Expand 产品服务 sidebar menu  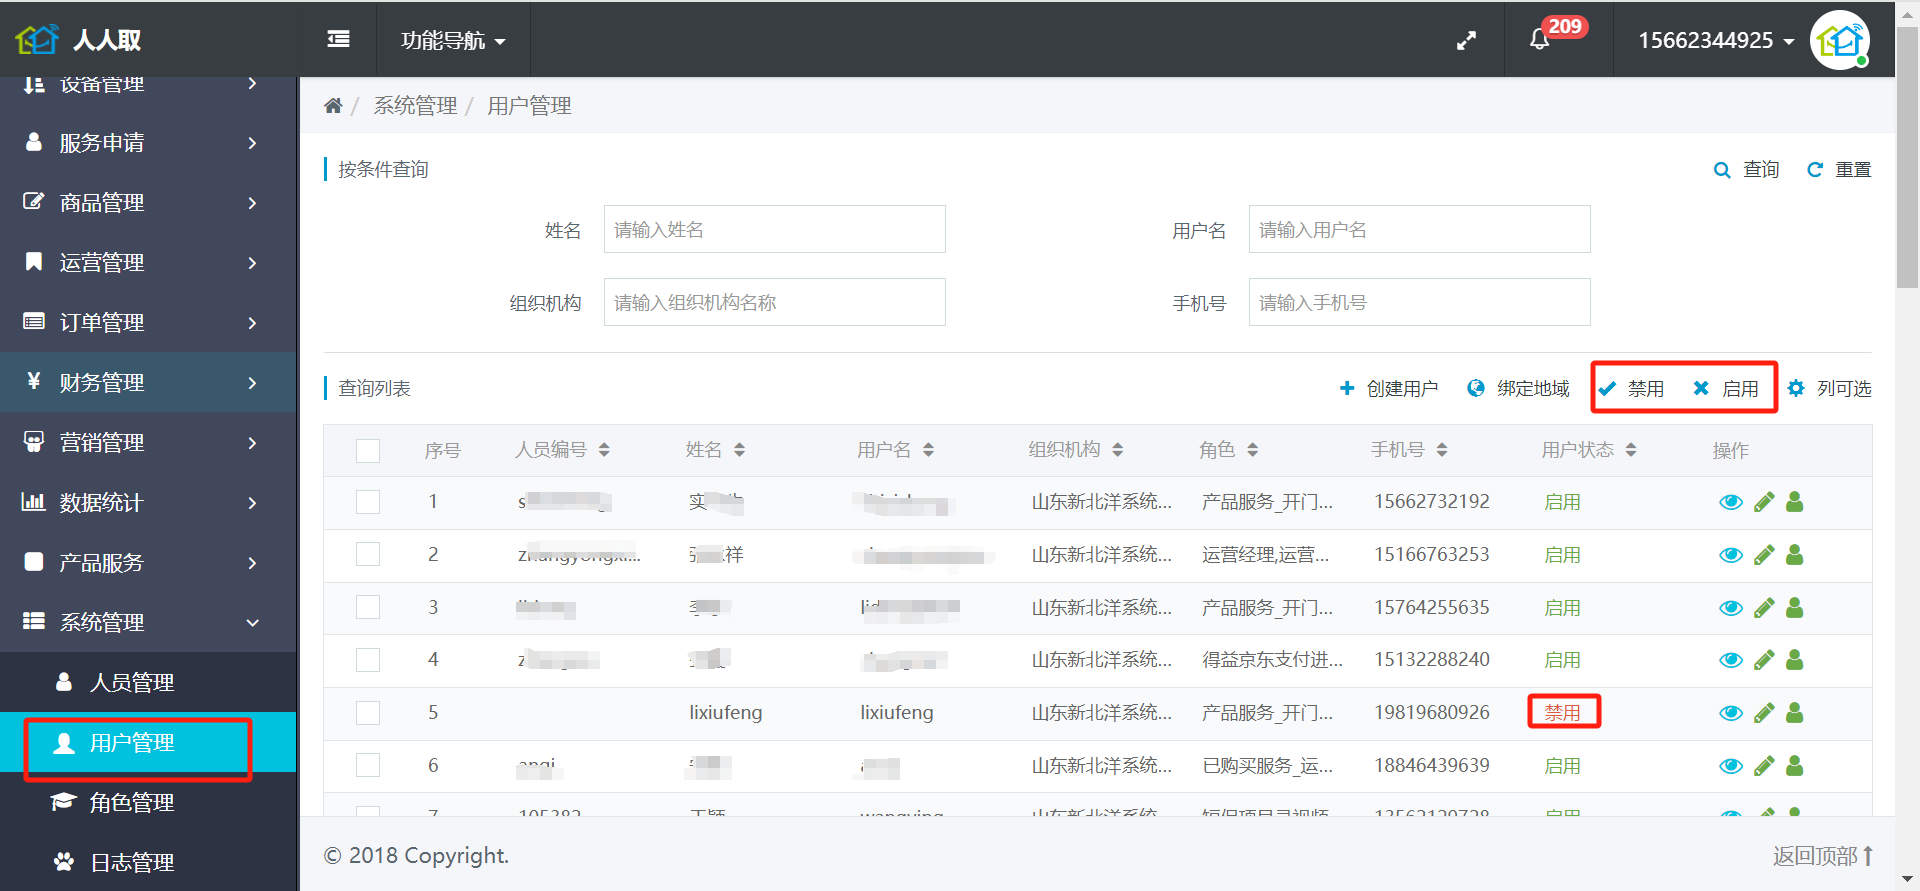click(x=148, y=562)
